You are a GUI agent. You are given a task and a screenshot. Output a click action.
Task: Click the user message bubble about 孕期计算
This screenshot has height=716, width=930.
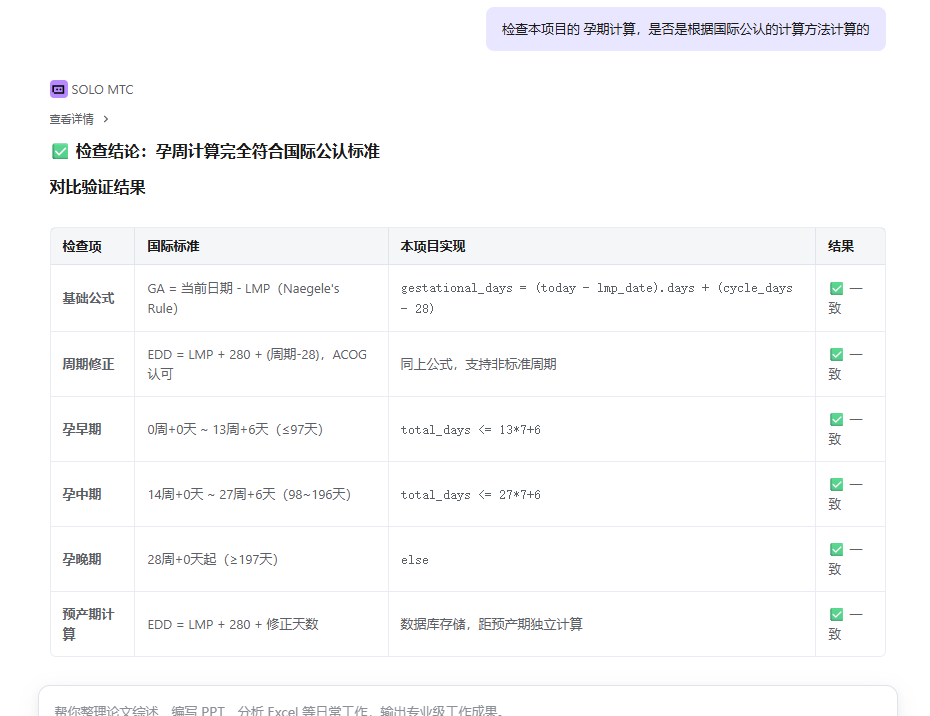[685, 30]
